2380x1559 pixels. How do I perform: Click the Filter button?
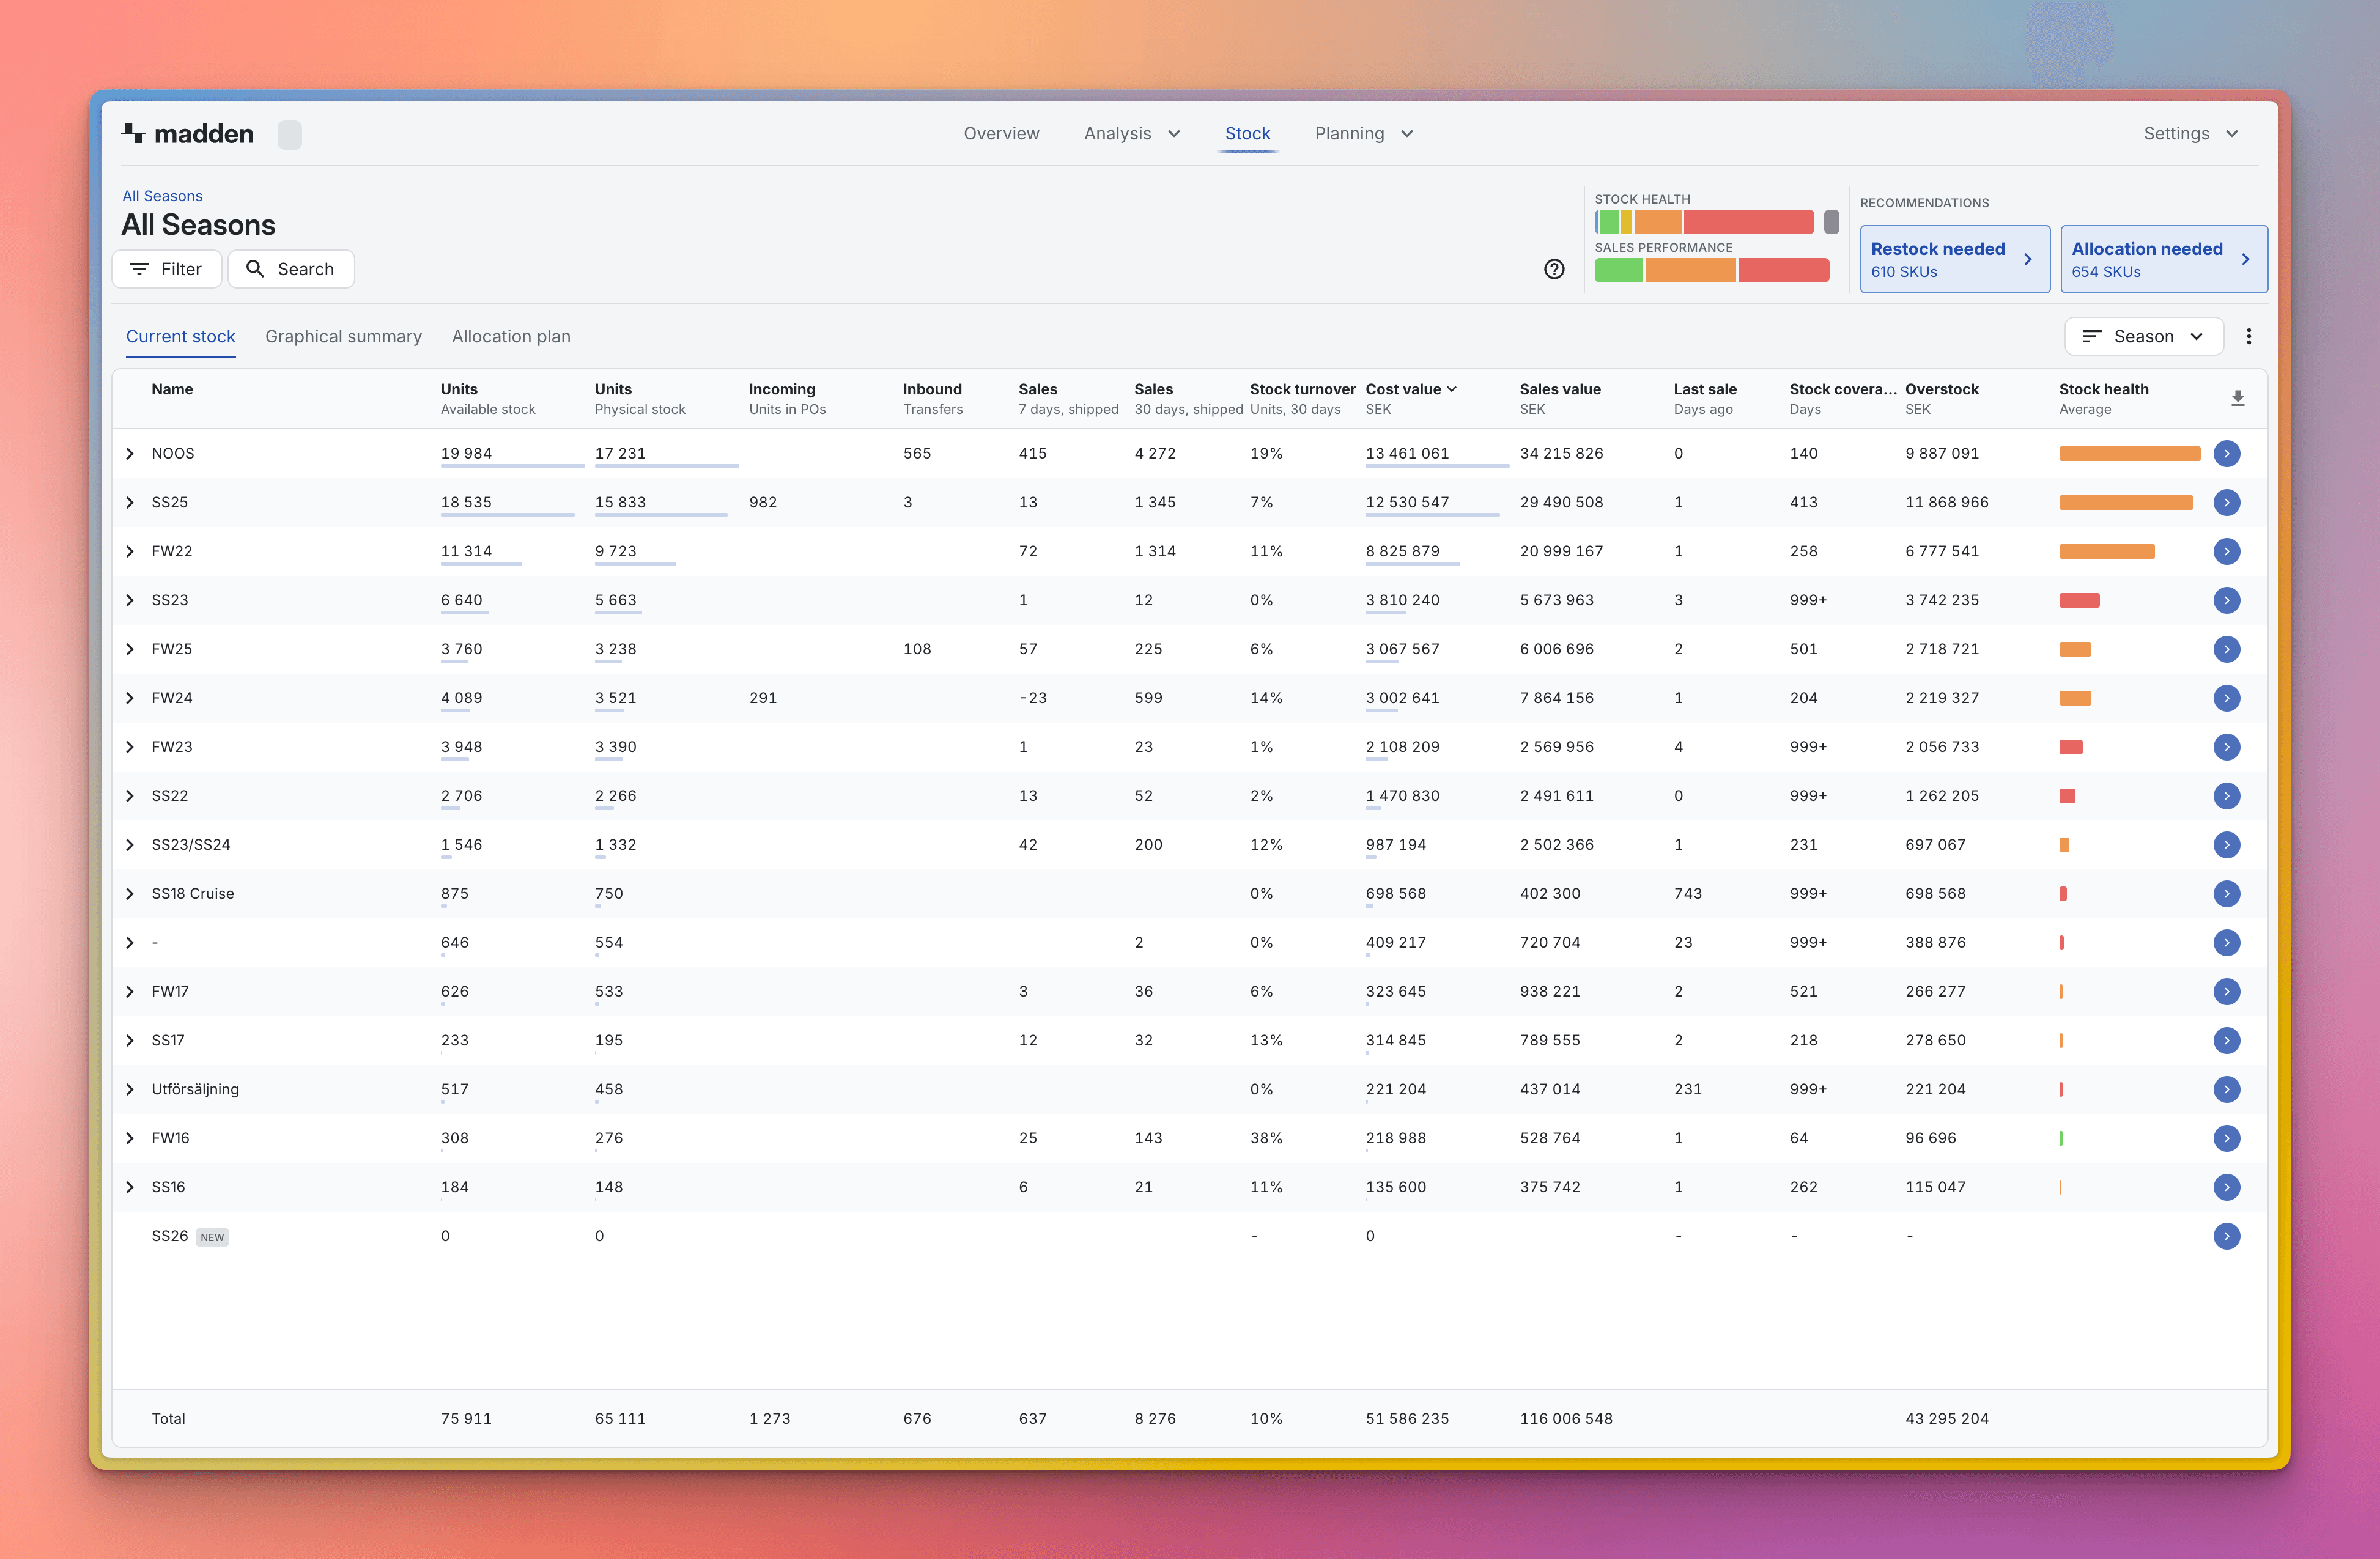pos(167,270)
